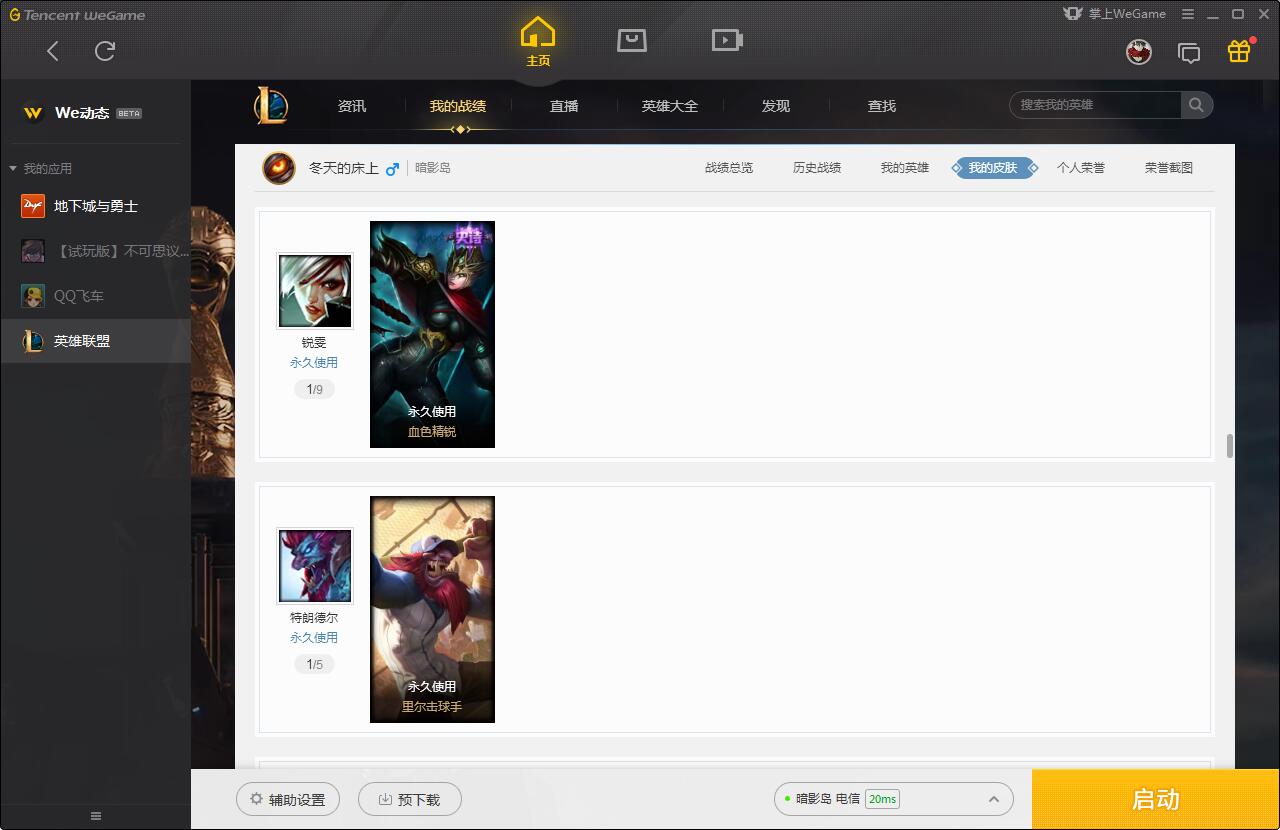Select the 试玩版 不可思议 game entry
Screen dimensions: 1280x830
95,251
